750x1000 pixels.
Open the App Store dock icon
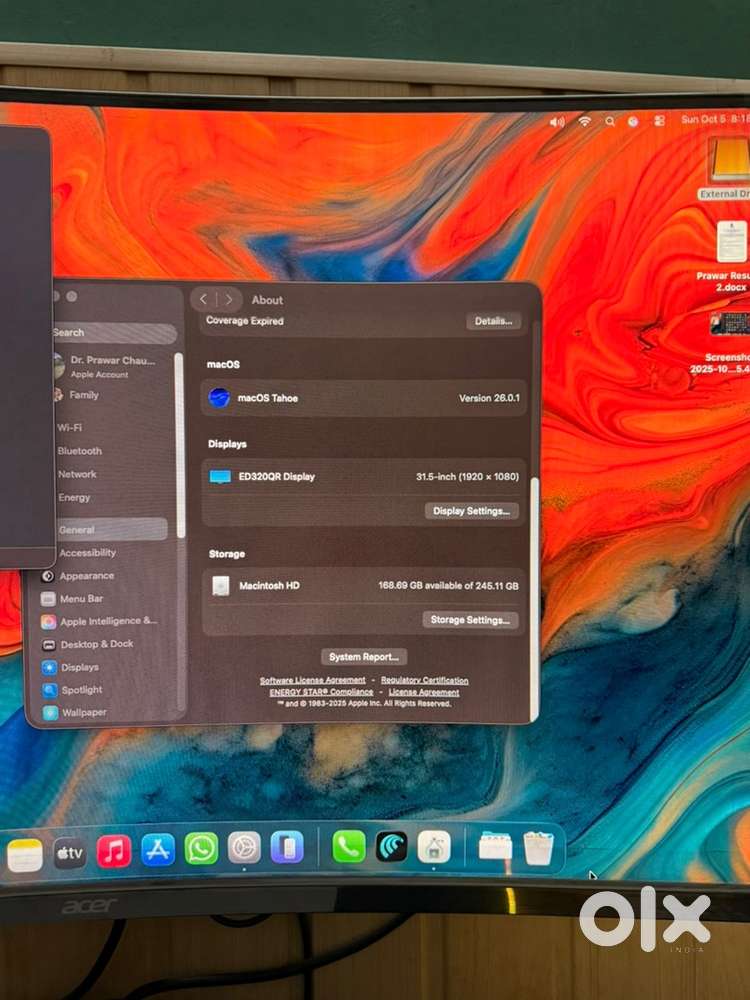[158, 850]
